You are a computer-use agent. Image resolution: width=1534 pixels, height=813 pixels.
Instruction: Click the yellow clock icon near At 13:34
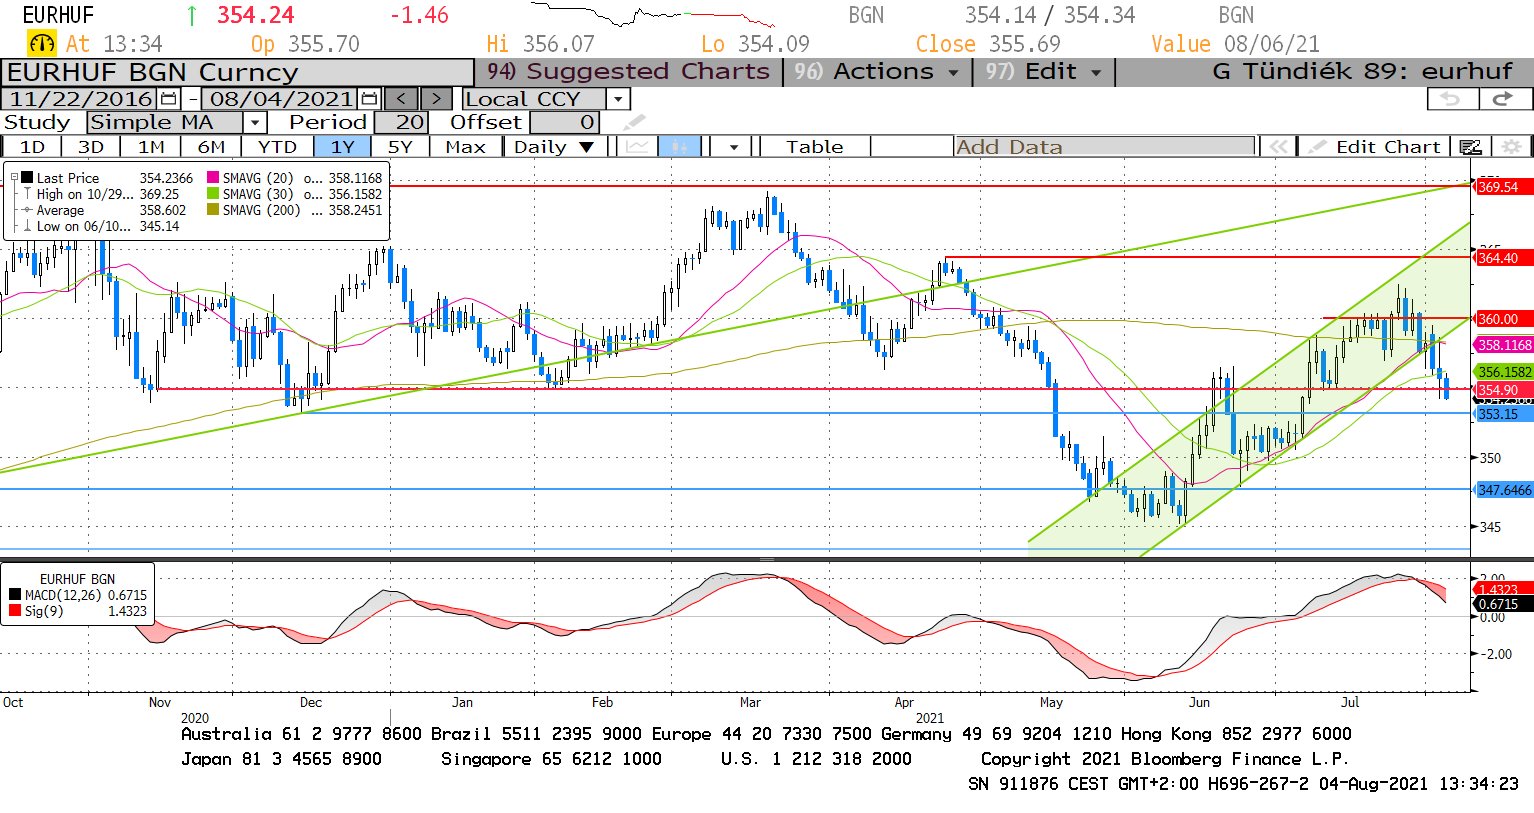click(x=42, y=44)
